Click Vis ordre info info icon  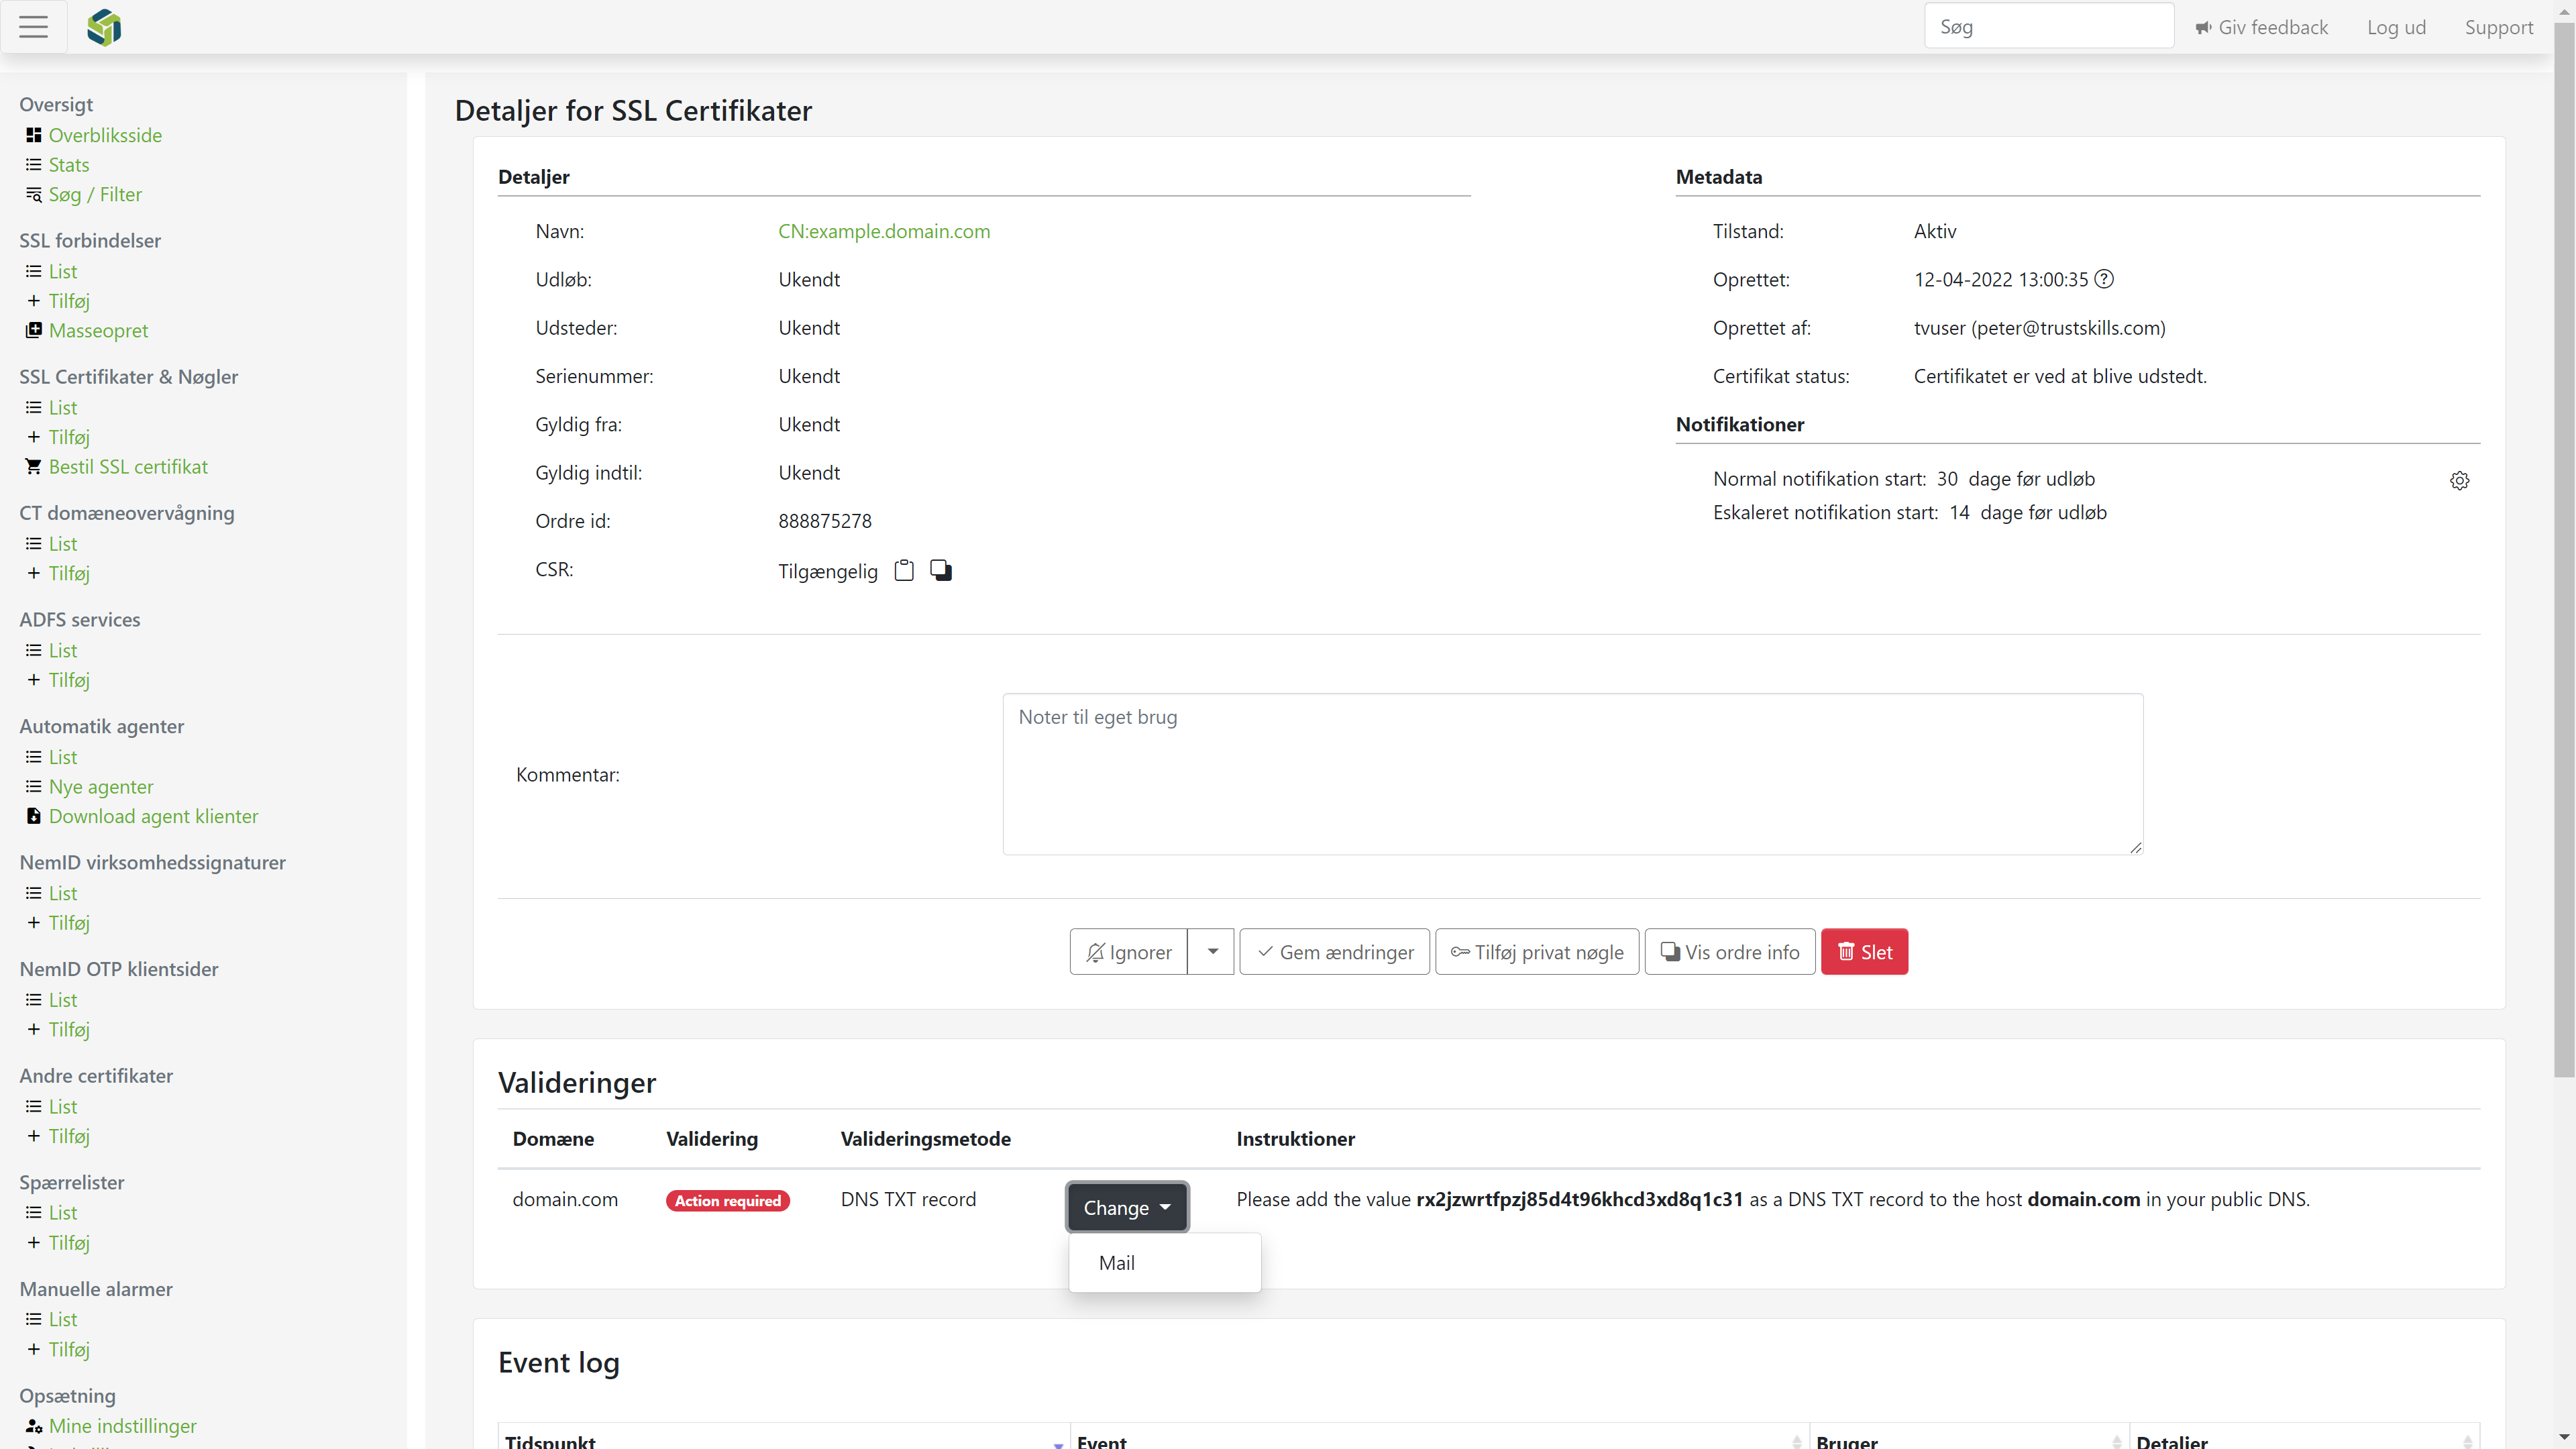coord(1670,952)
